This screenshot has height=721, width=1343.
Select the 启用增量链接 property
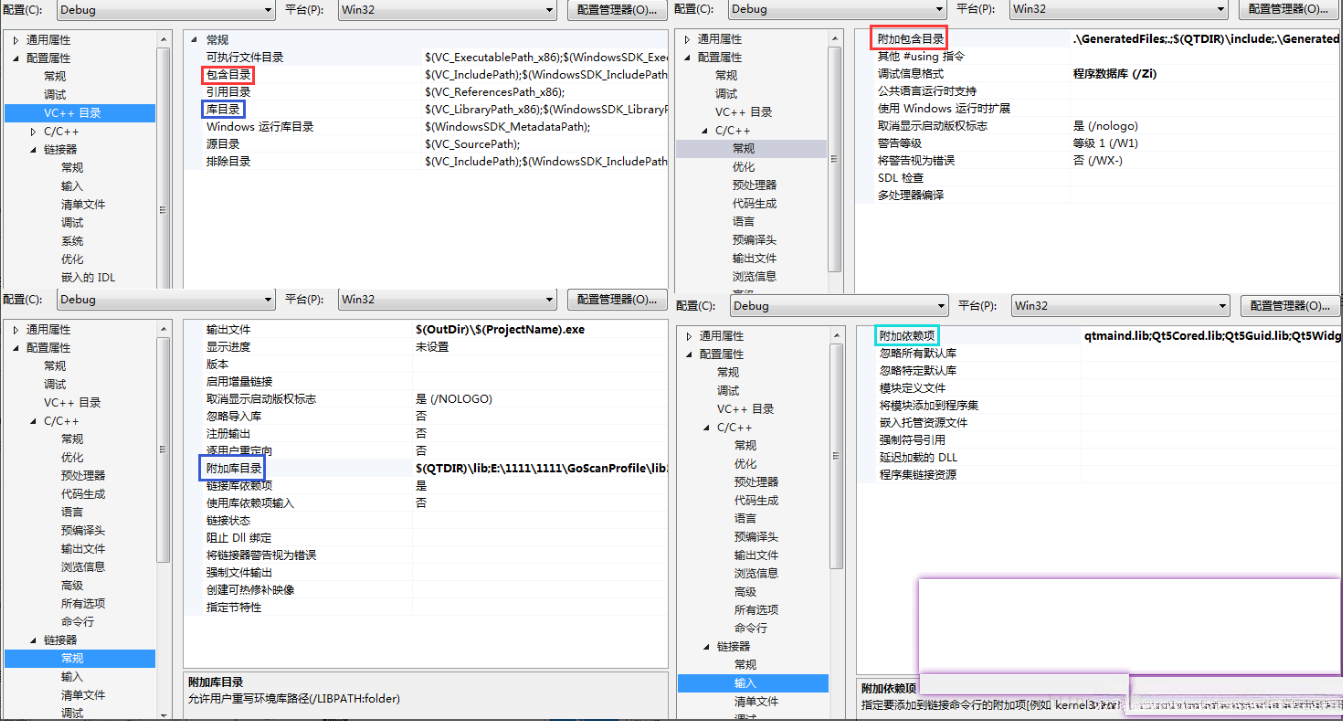tap(239, 381)
